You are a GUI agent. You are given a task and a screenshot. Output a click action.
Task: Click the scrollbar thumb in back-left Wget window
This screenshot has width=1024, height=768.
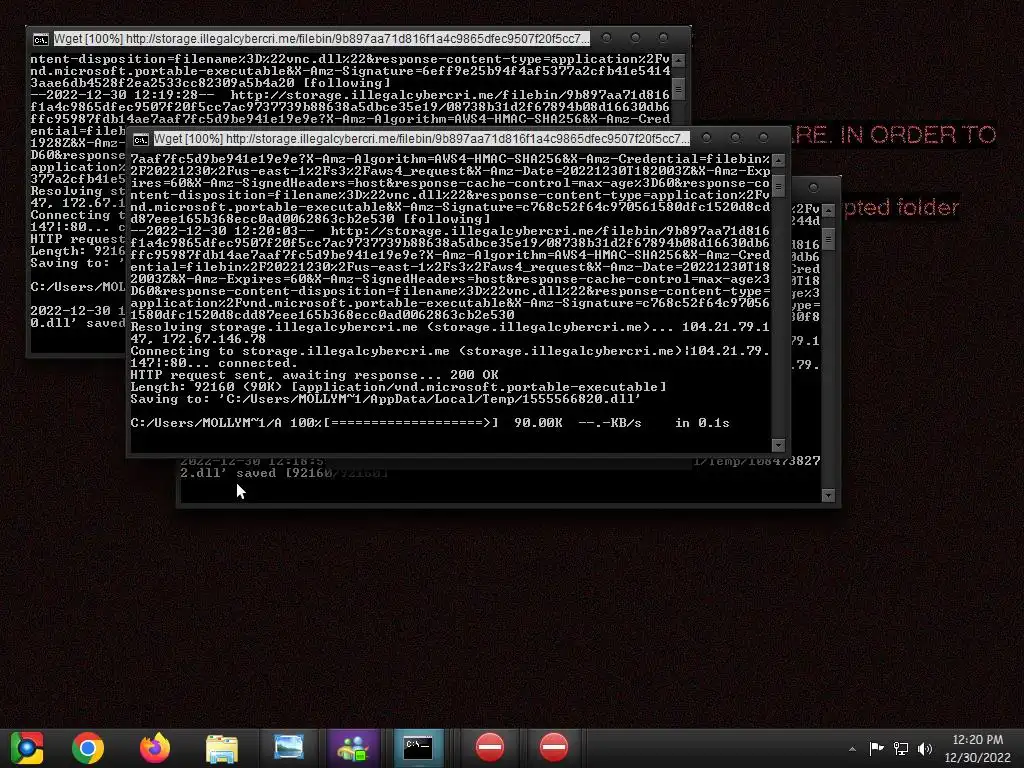pyautogui.click(x=679, y=88)
